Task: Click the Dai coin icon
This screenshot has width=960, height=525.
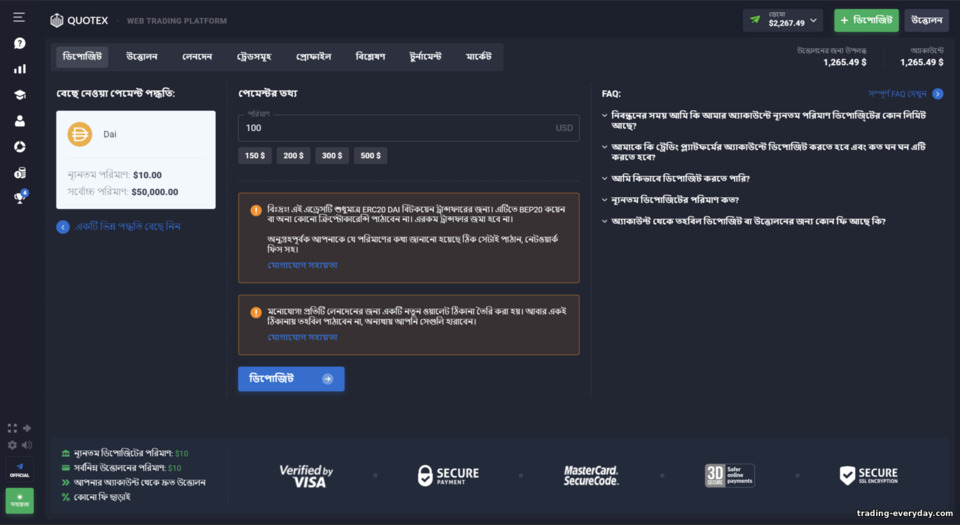Action: pos(80,134)
